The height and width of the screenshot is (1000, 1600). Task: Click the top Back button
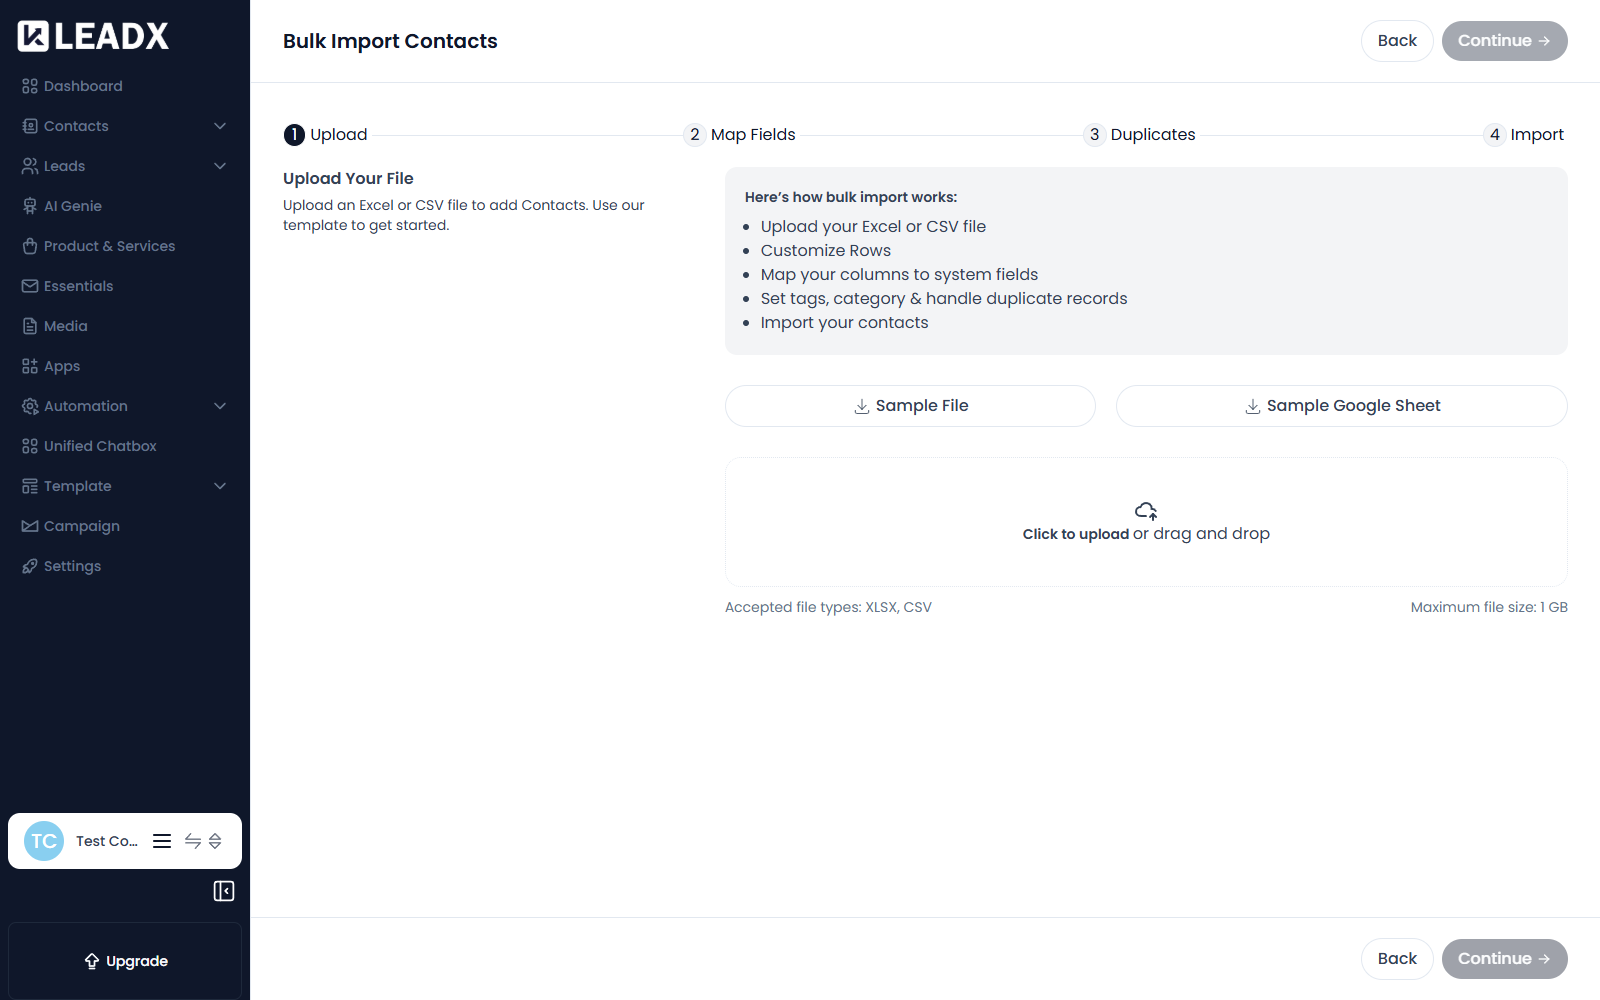[1397, 41]
